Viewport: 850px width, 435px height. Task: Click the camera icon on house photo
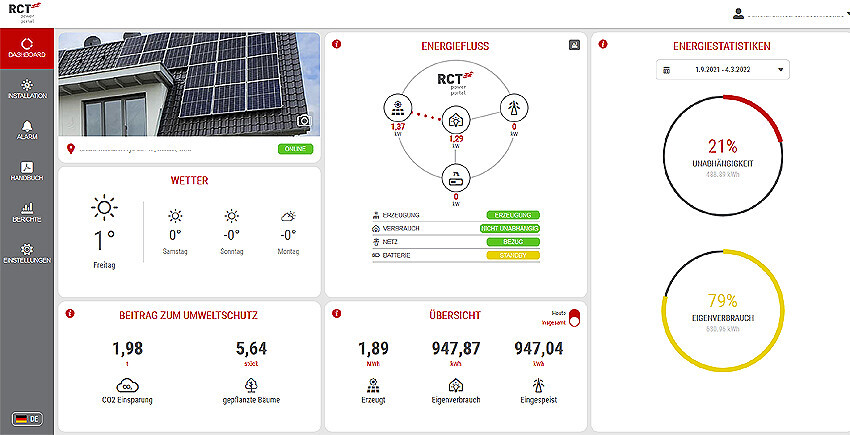pos(305,122)
